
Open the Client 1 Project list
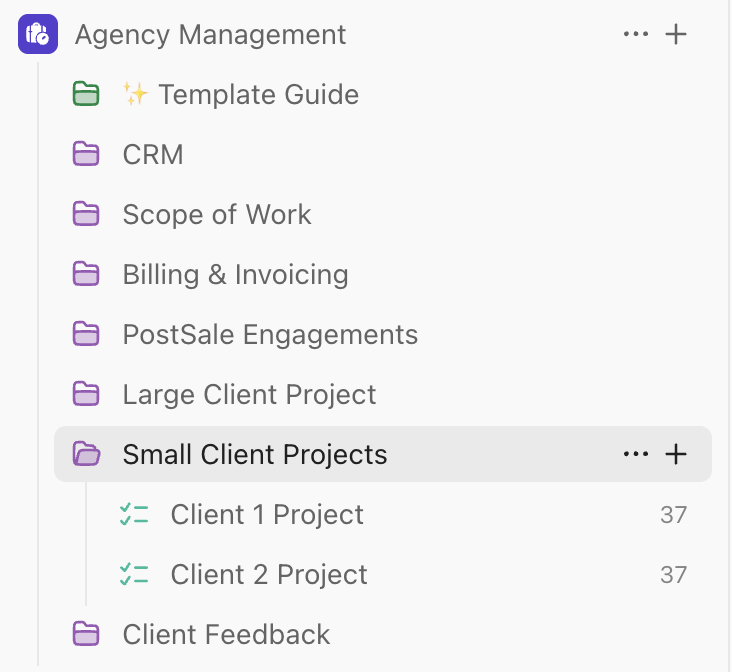click(x=267, y=515)
